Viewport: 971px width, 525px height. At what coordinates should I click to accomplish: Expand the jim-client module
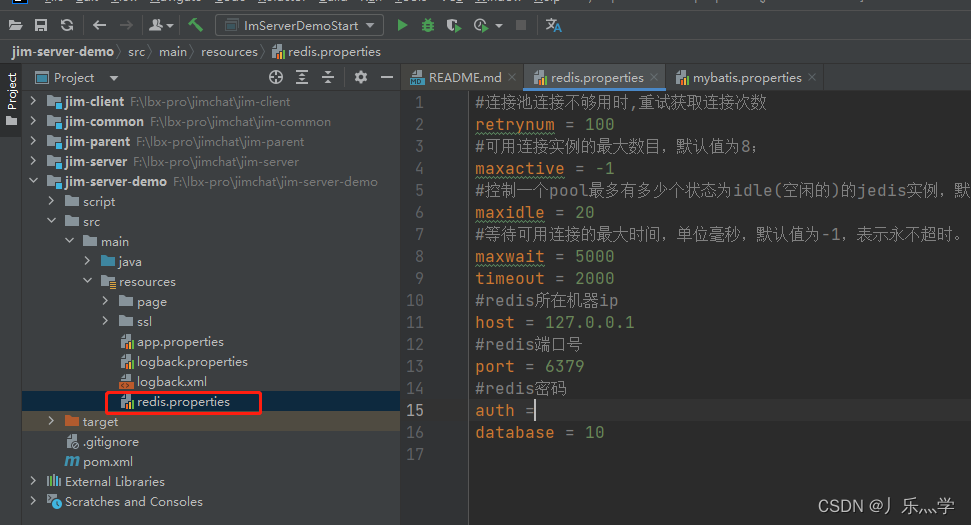click(x=33, y=101)
